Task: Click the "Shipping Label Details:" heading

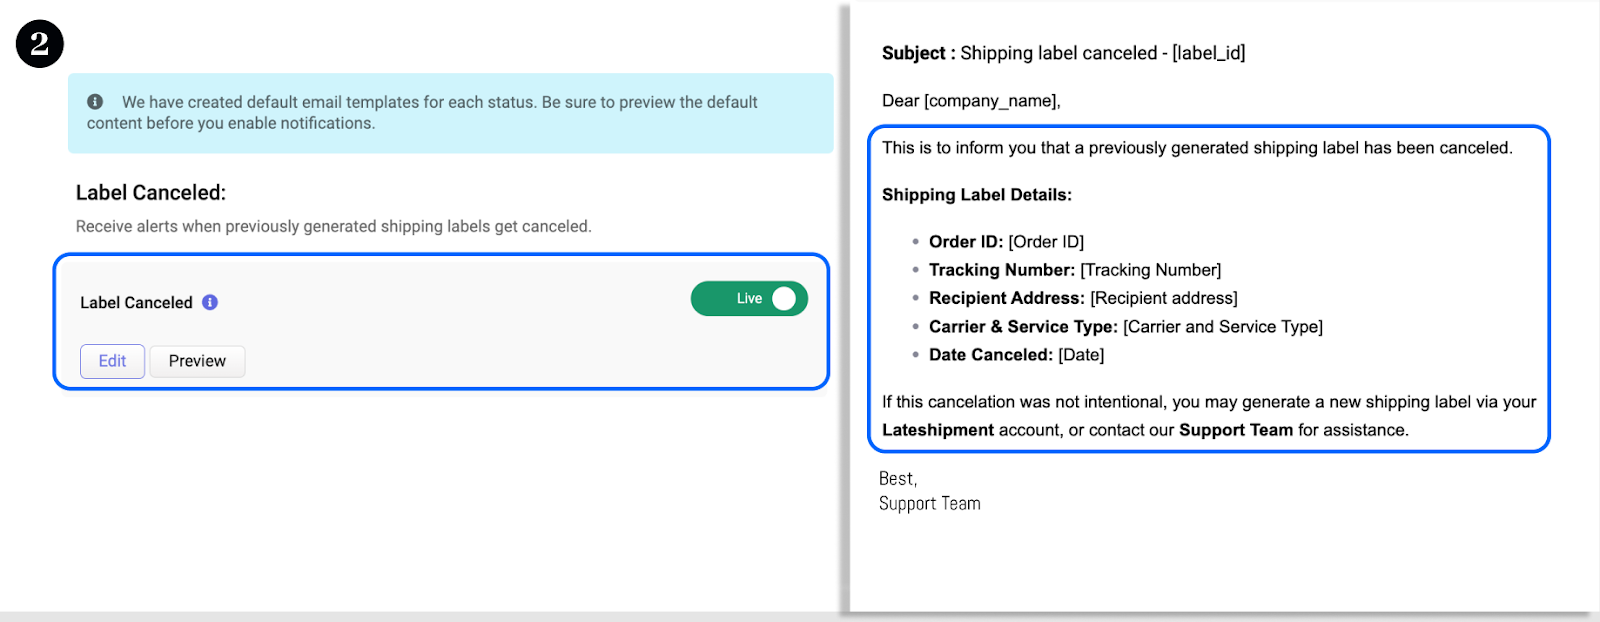Action: tap(976, 195)
